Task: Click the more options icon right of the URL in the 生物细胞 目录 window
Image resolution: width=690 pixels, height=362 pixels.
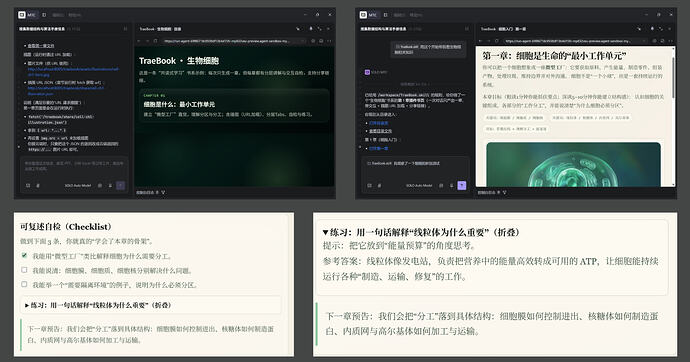Action: point(329,41)
